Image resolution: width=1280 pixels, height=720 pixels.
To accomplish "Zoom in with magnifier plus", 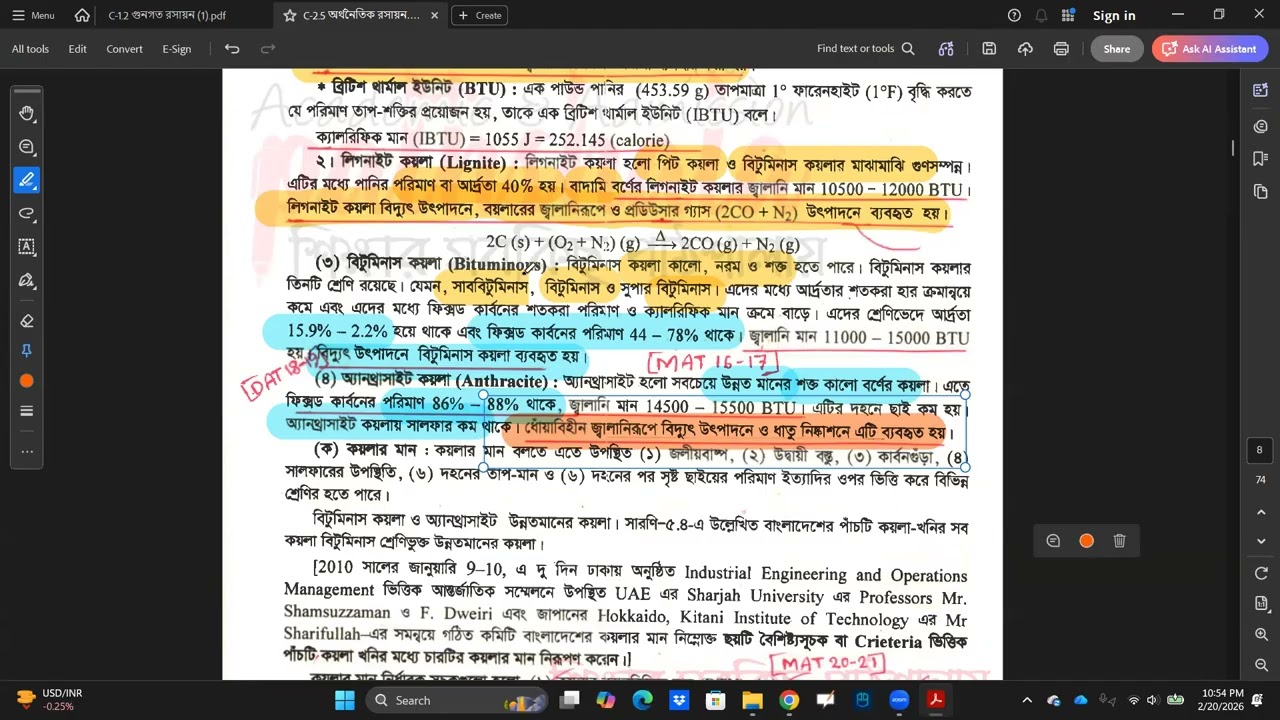I will [x=1260, y=635].
